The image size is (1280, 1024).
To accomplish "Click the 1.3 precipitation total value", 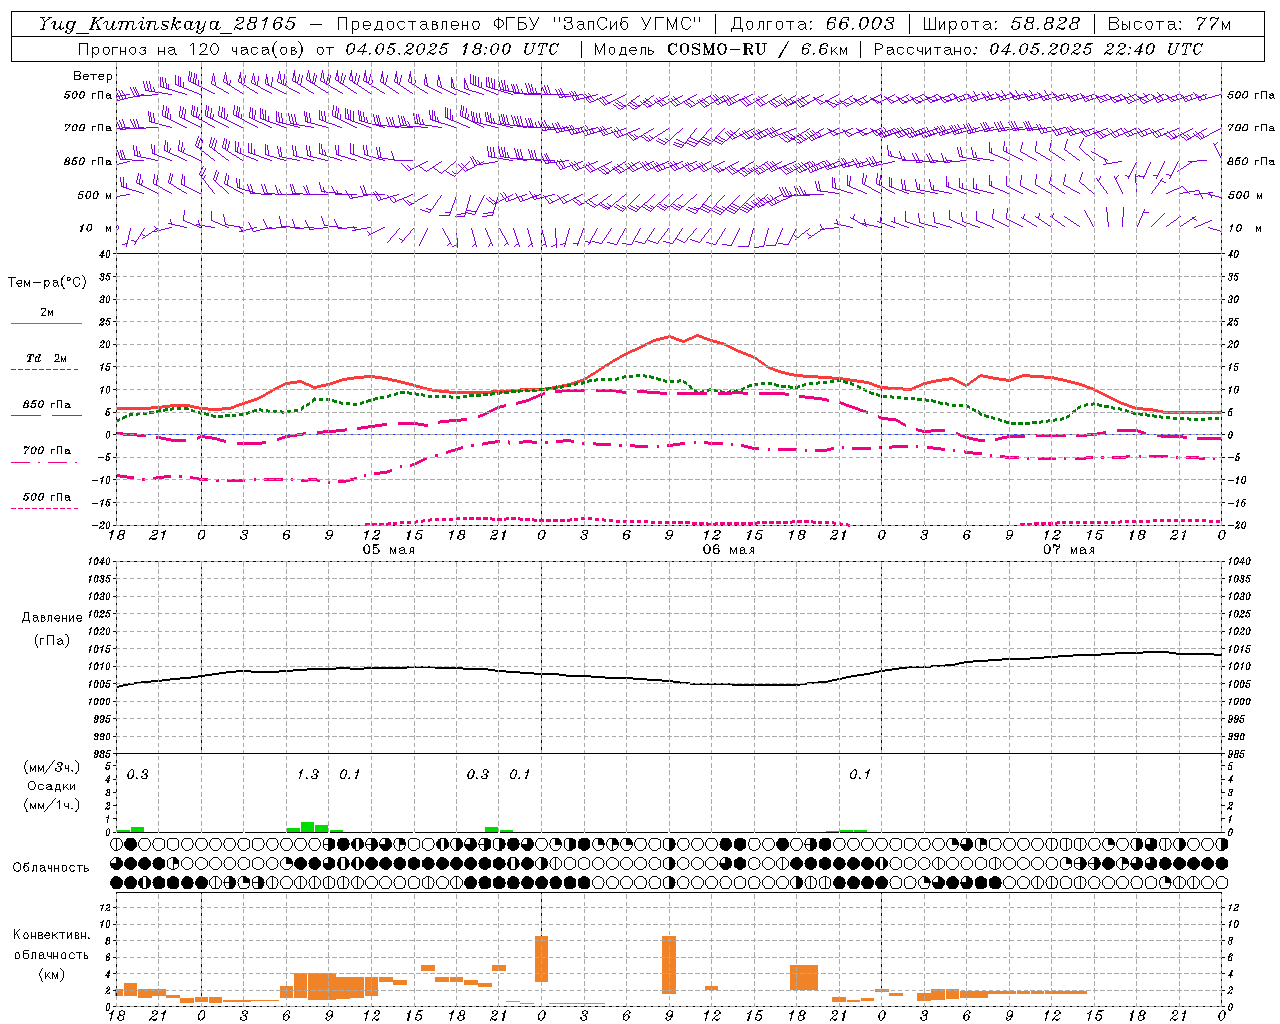I will click(308, 774).
